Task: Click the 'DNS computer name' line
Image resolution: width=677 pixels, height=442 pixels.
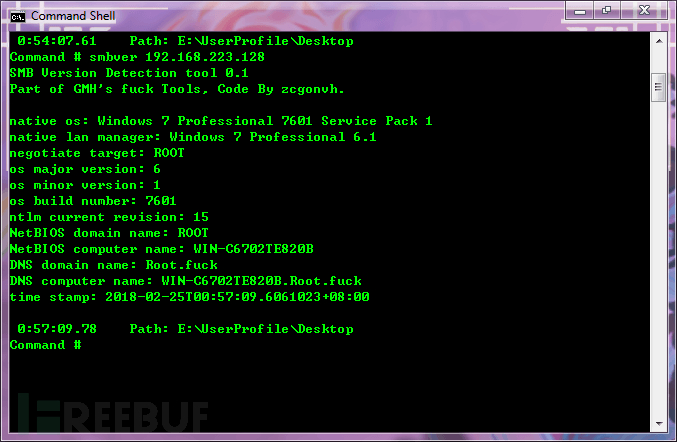Action: pyautogui.click(x=186, y=281)
